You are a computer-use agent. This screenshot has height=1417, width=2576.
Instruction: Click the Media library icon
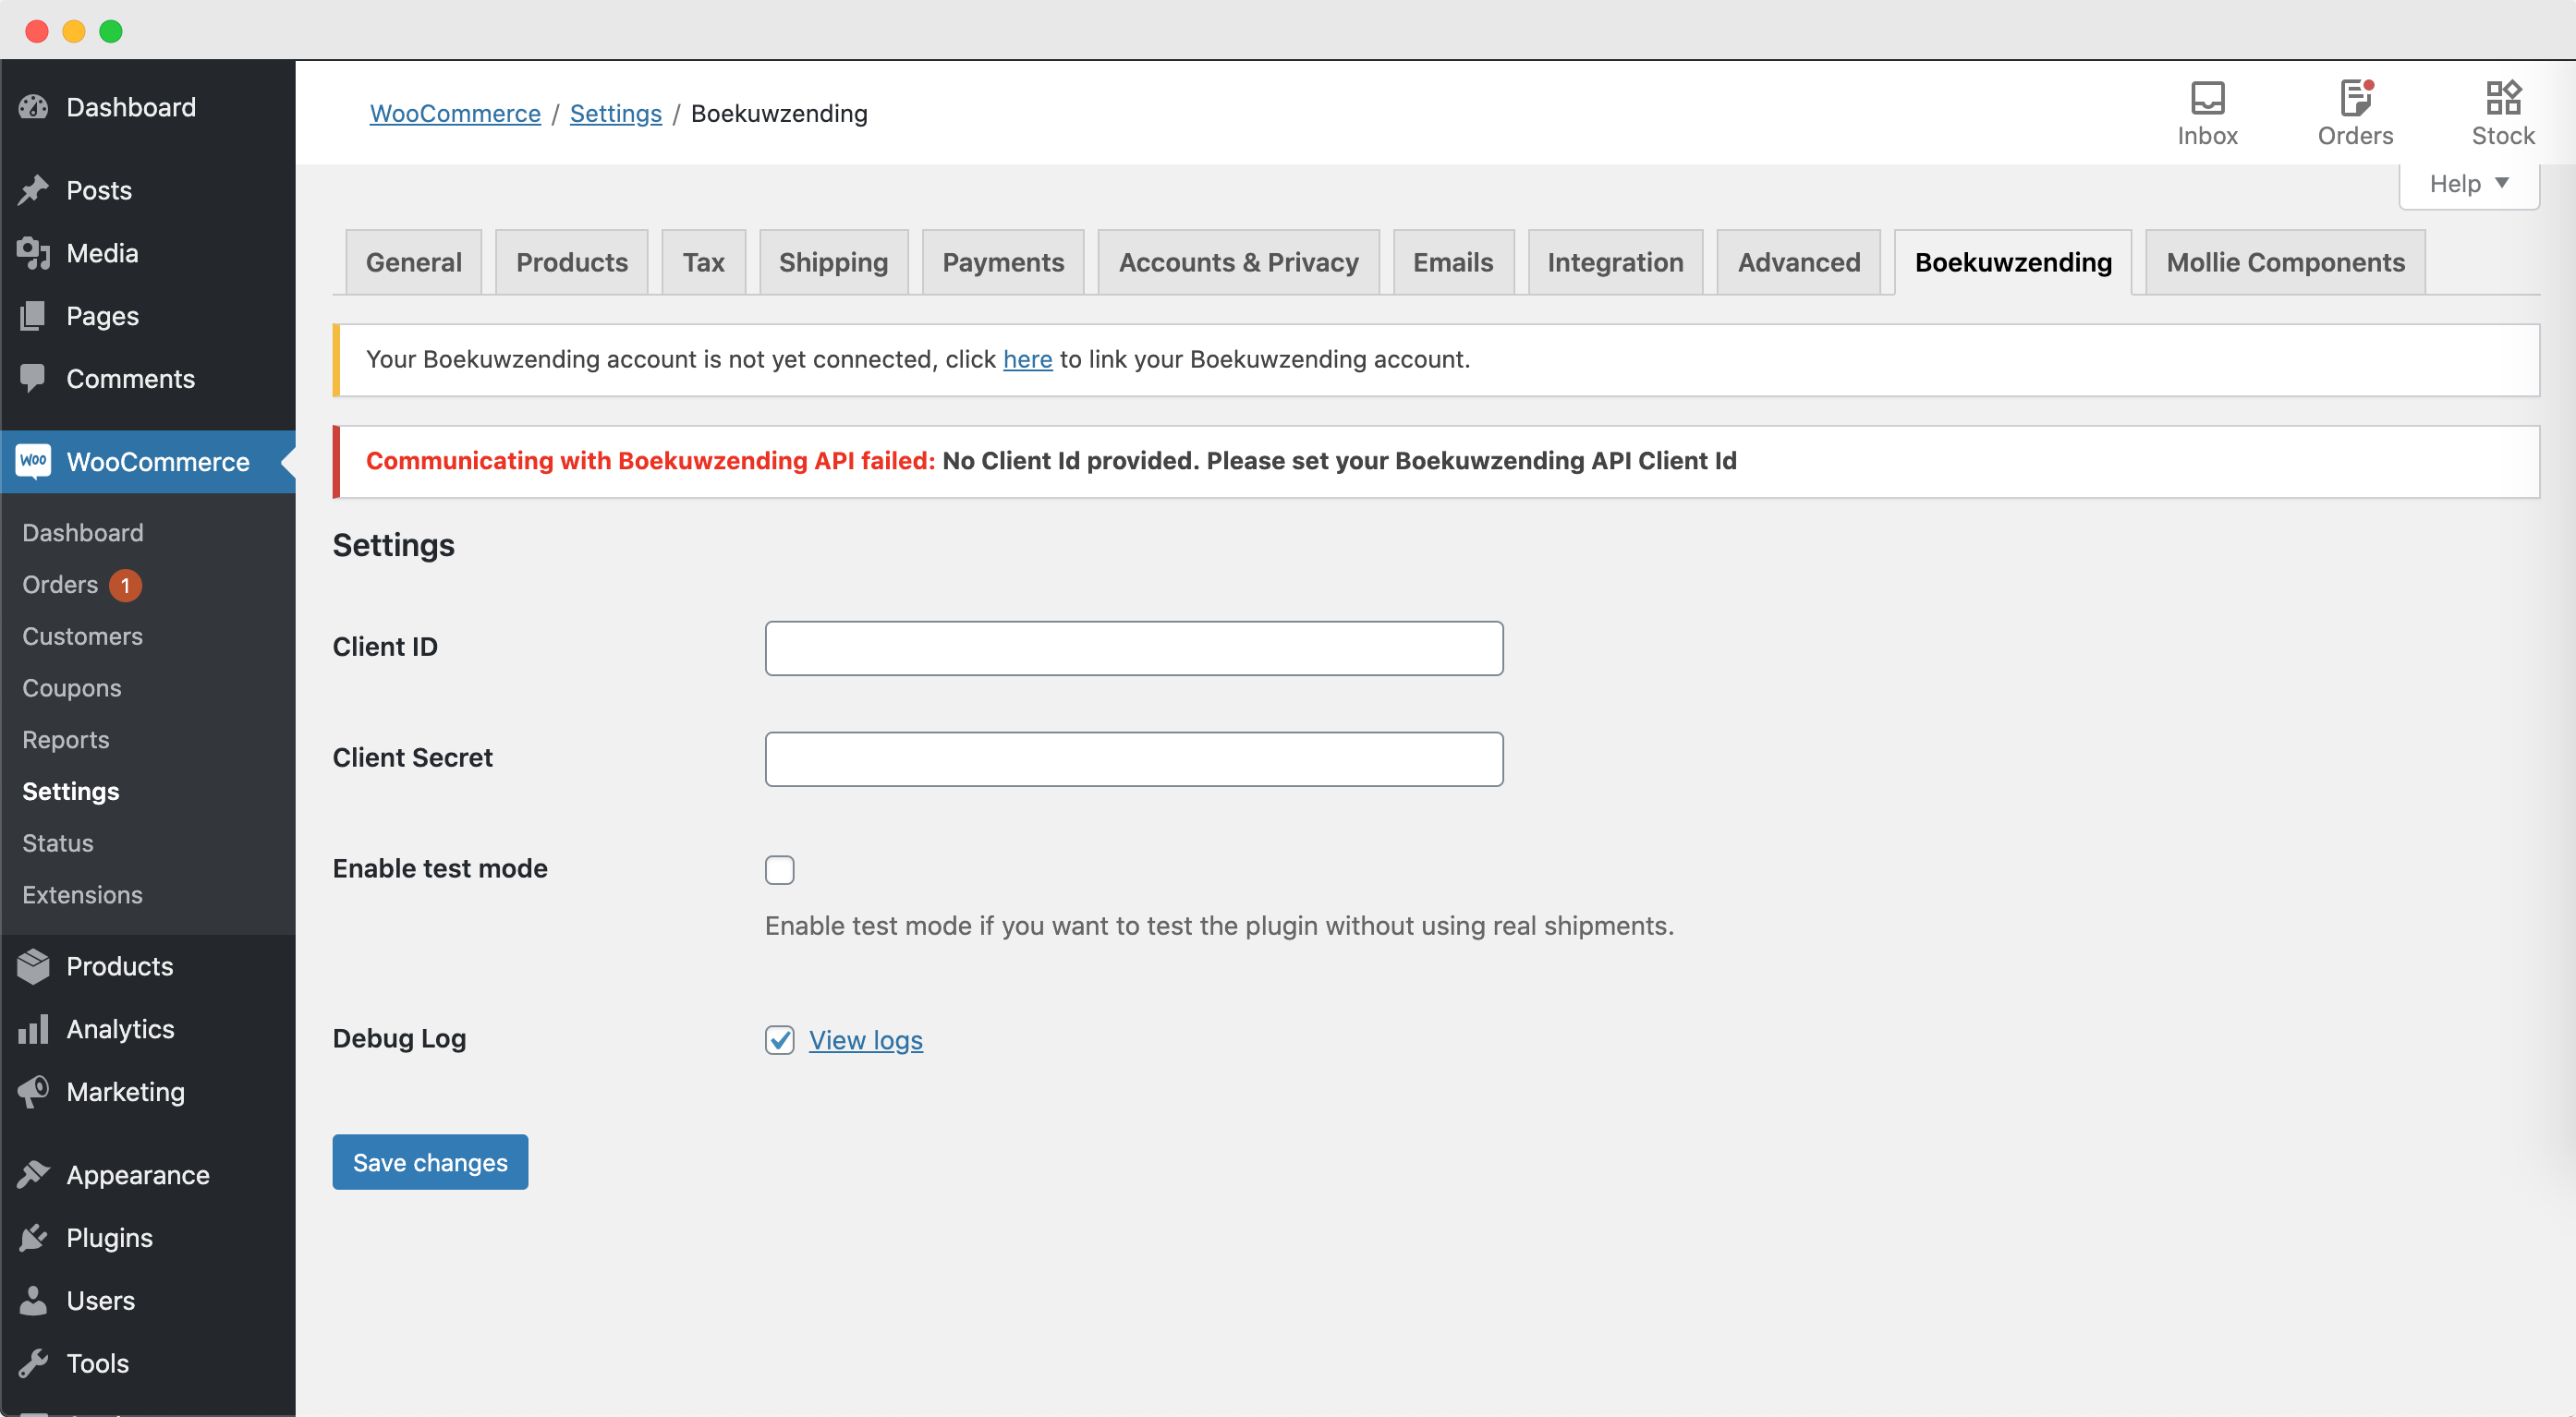pyautogui.click(x=33, y=253)
